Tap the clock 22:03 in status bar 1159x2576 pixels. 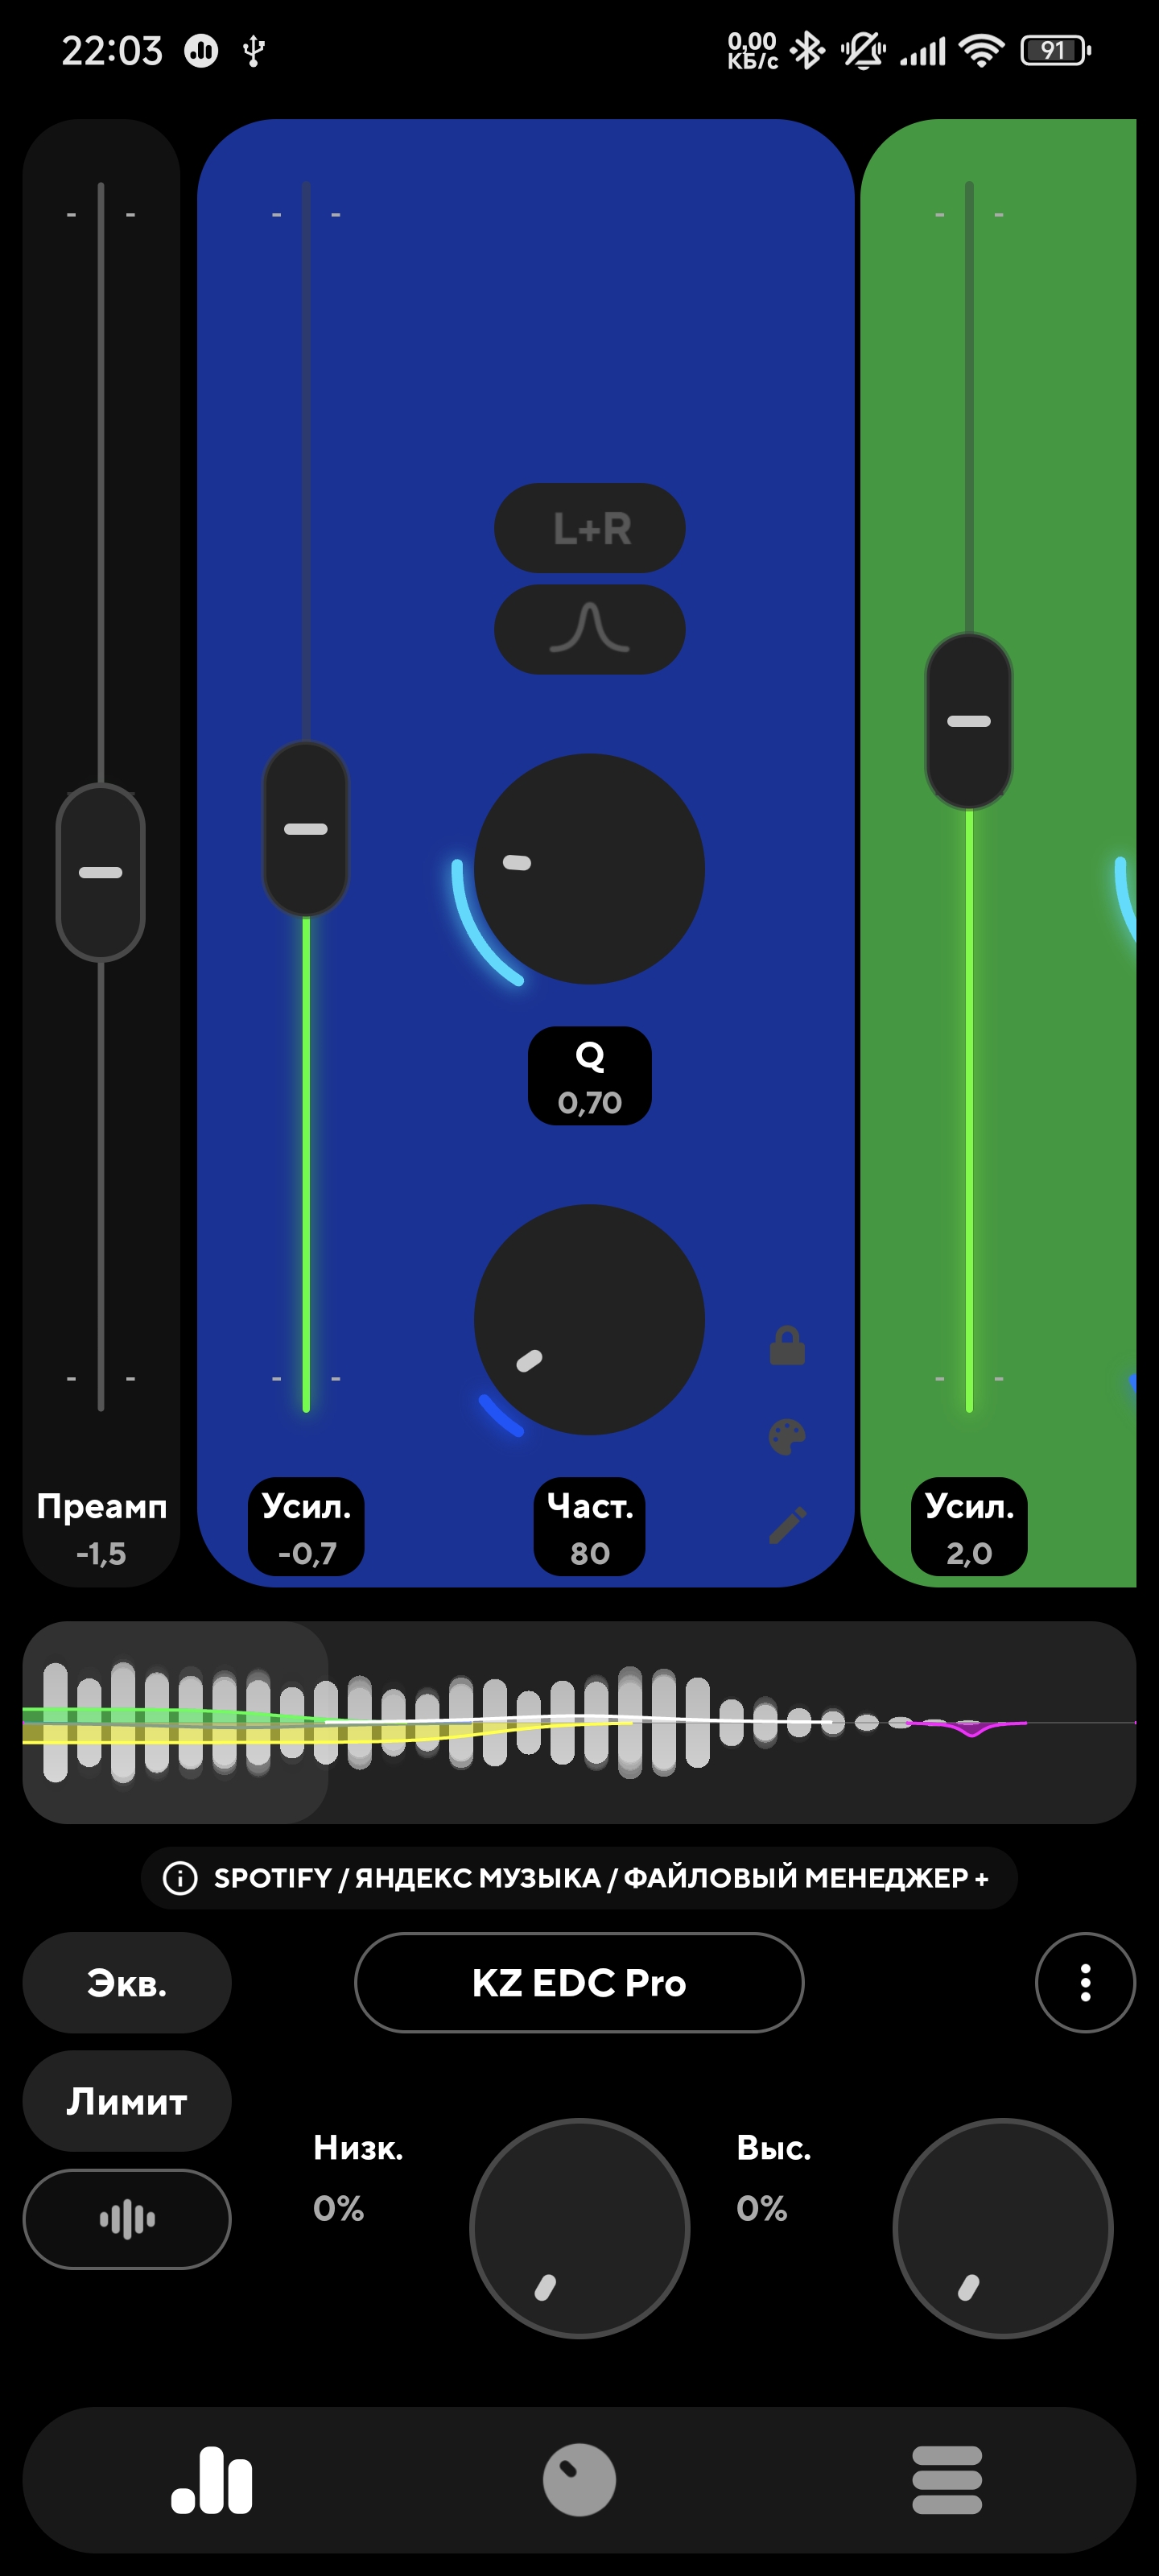click(112, 50)
